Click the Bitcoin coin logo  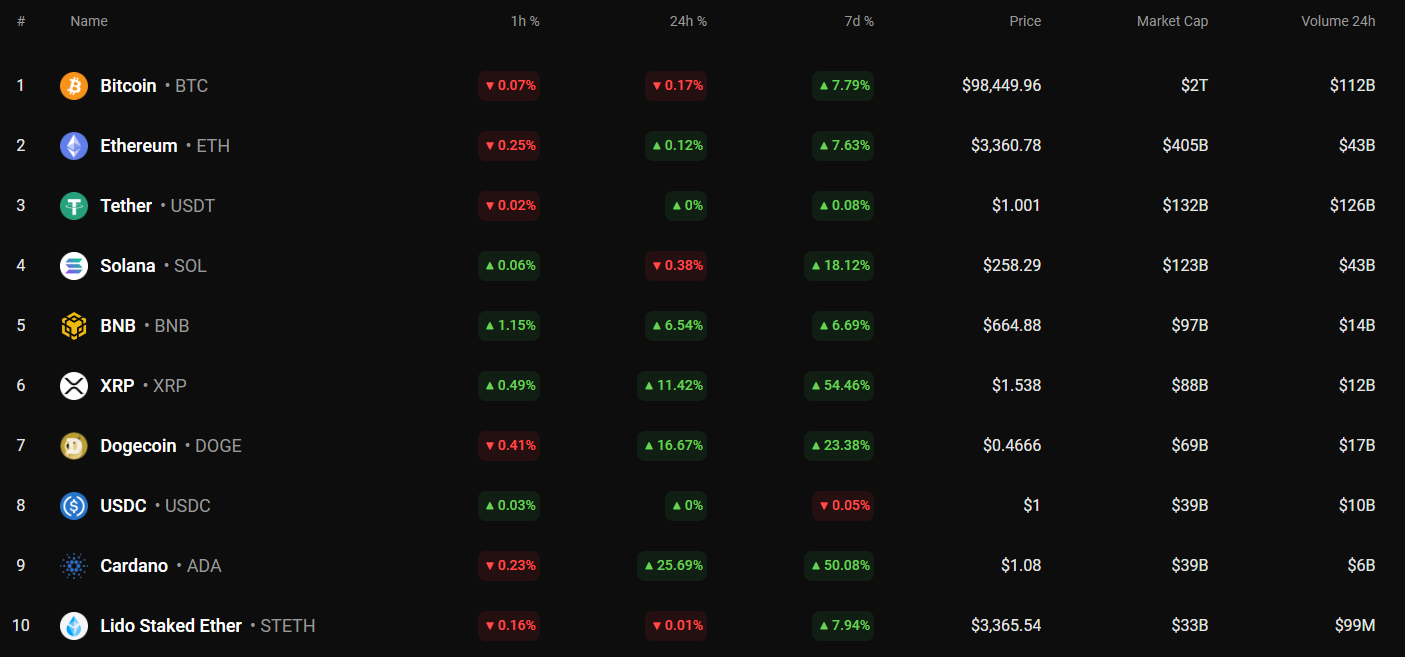point(74,86)
